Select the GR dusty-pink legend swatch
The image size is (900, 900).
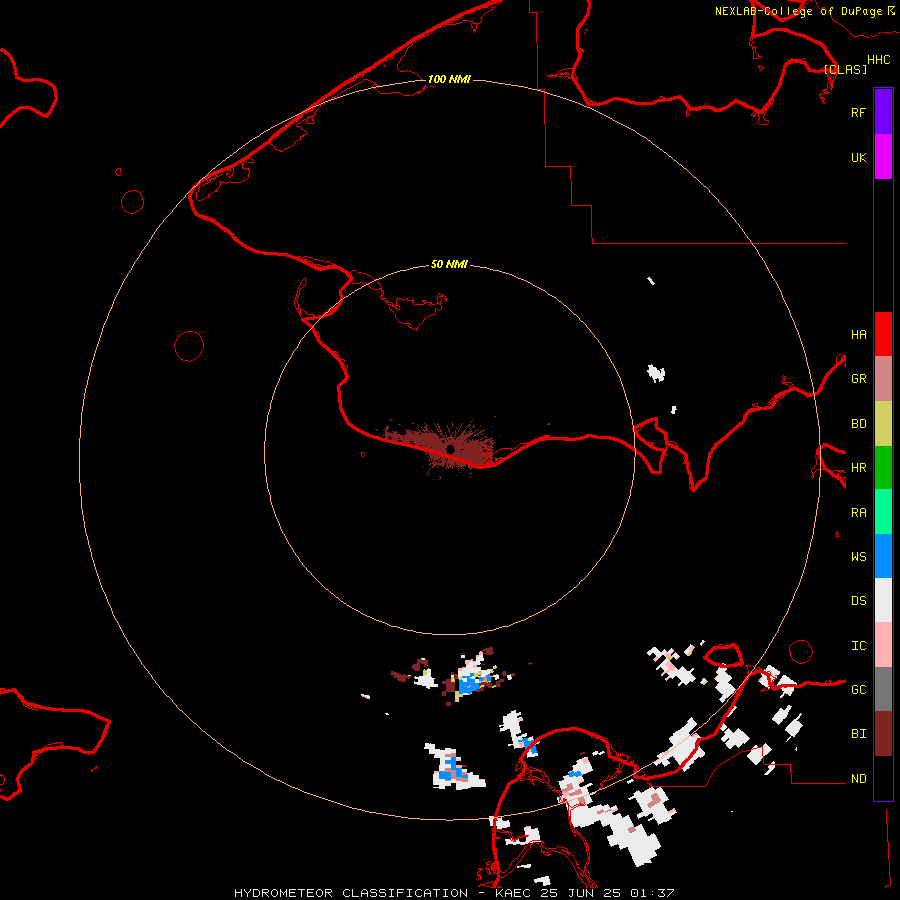(x=883, y=379)
